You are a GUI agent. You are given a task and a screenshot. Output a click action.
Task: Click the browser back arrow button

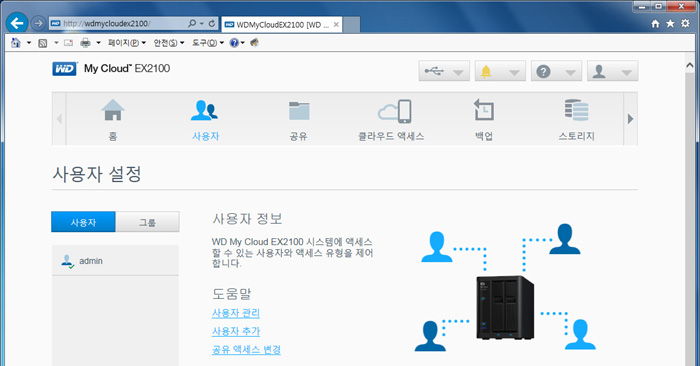(17, 23)
